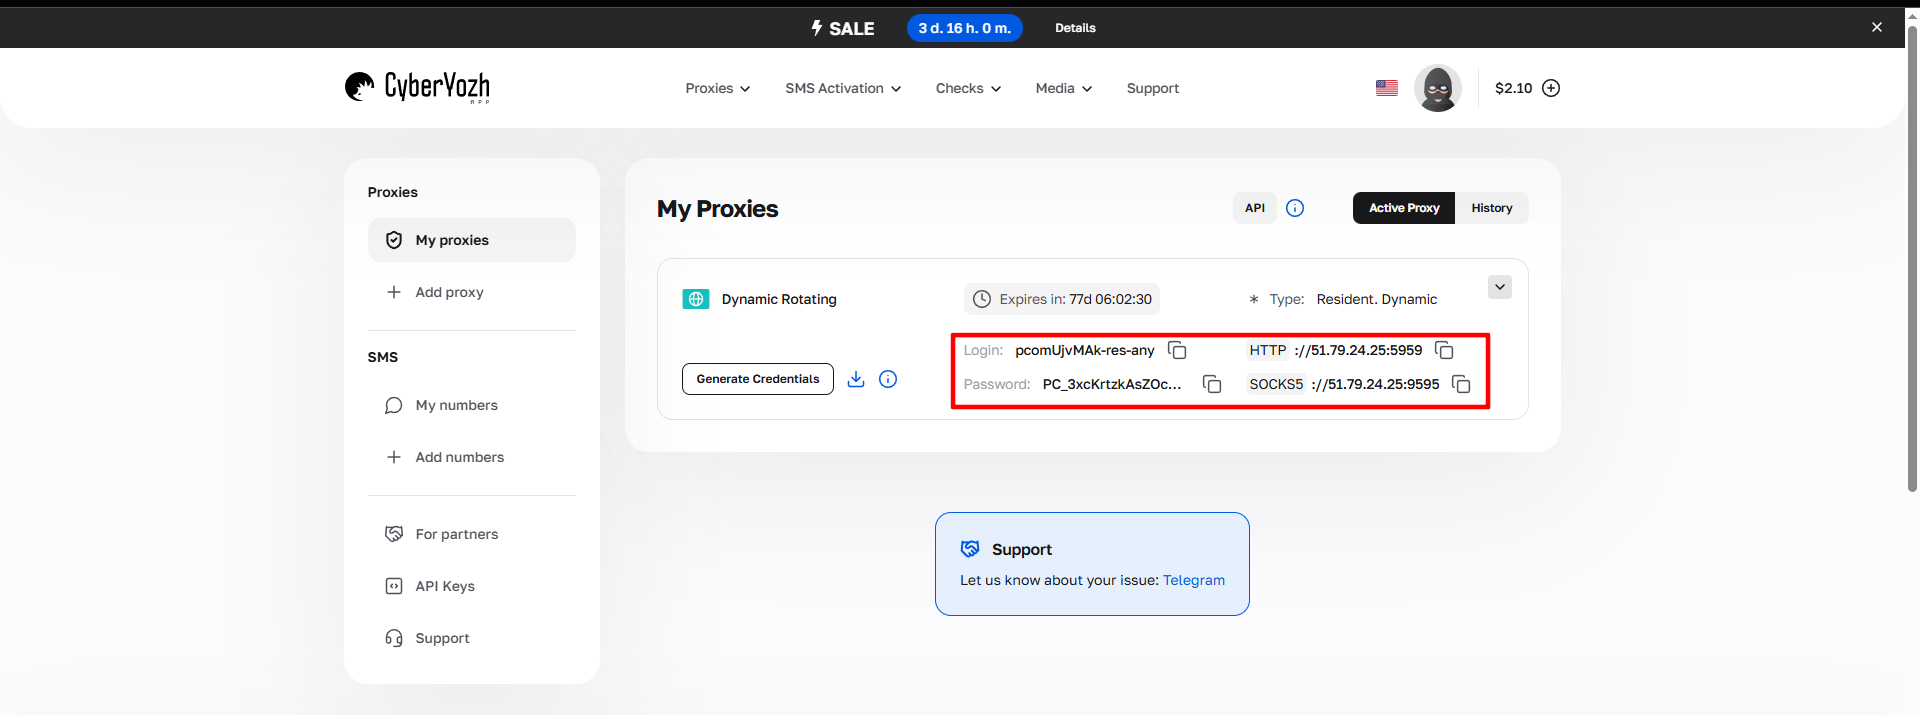Screen dimensions: 1920x715
Task: Open the user avatar profile
Action: click(1437, 88)
